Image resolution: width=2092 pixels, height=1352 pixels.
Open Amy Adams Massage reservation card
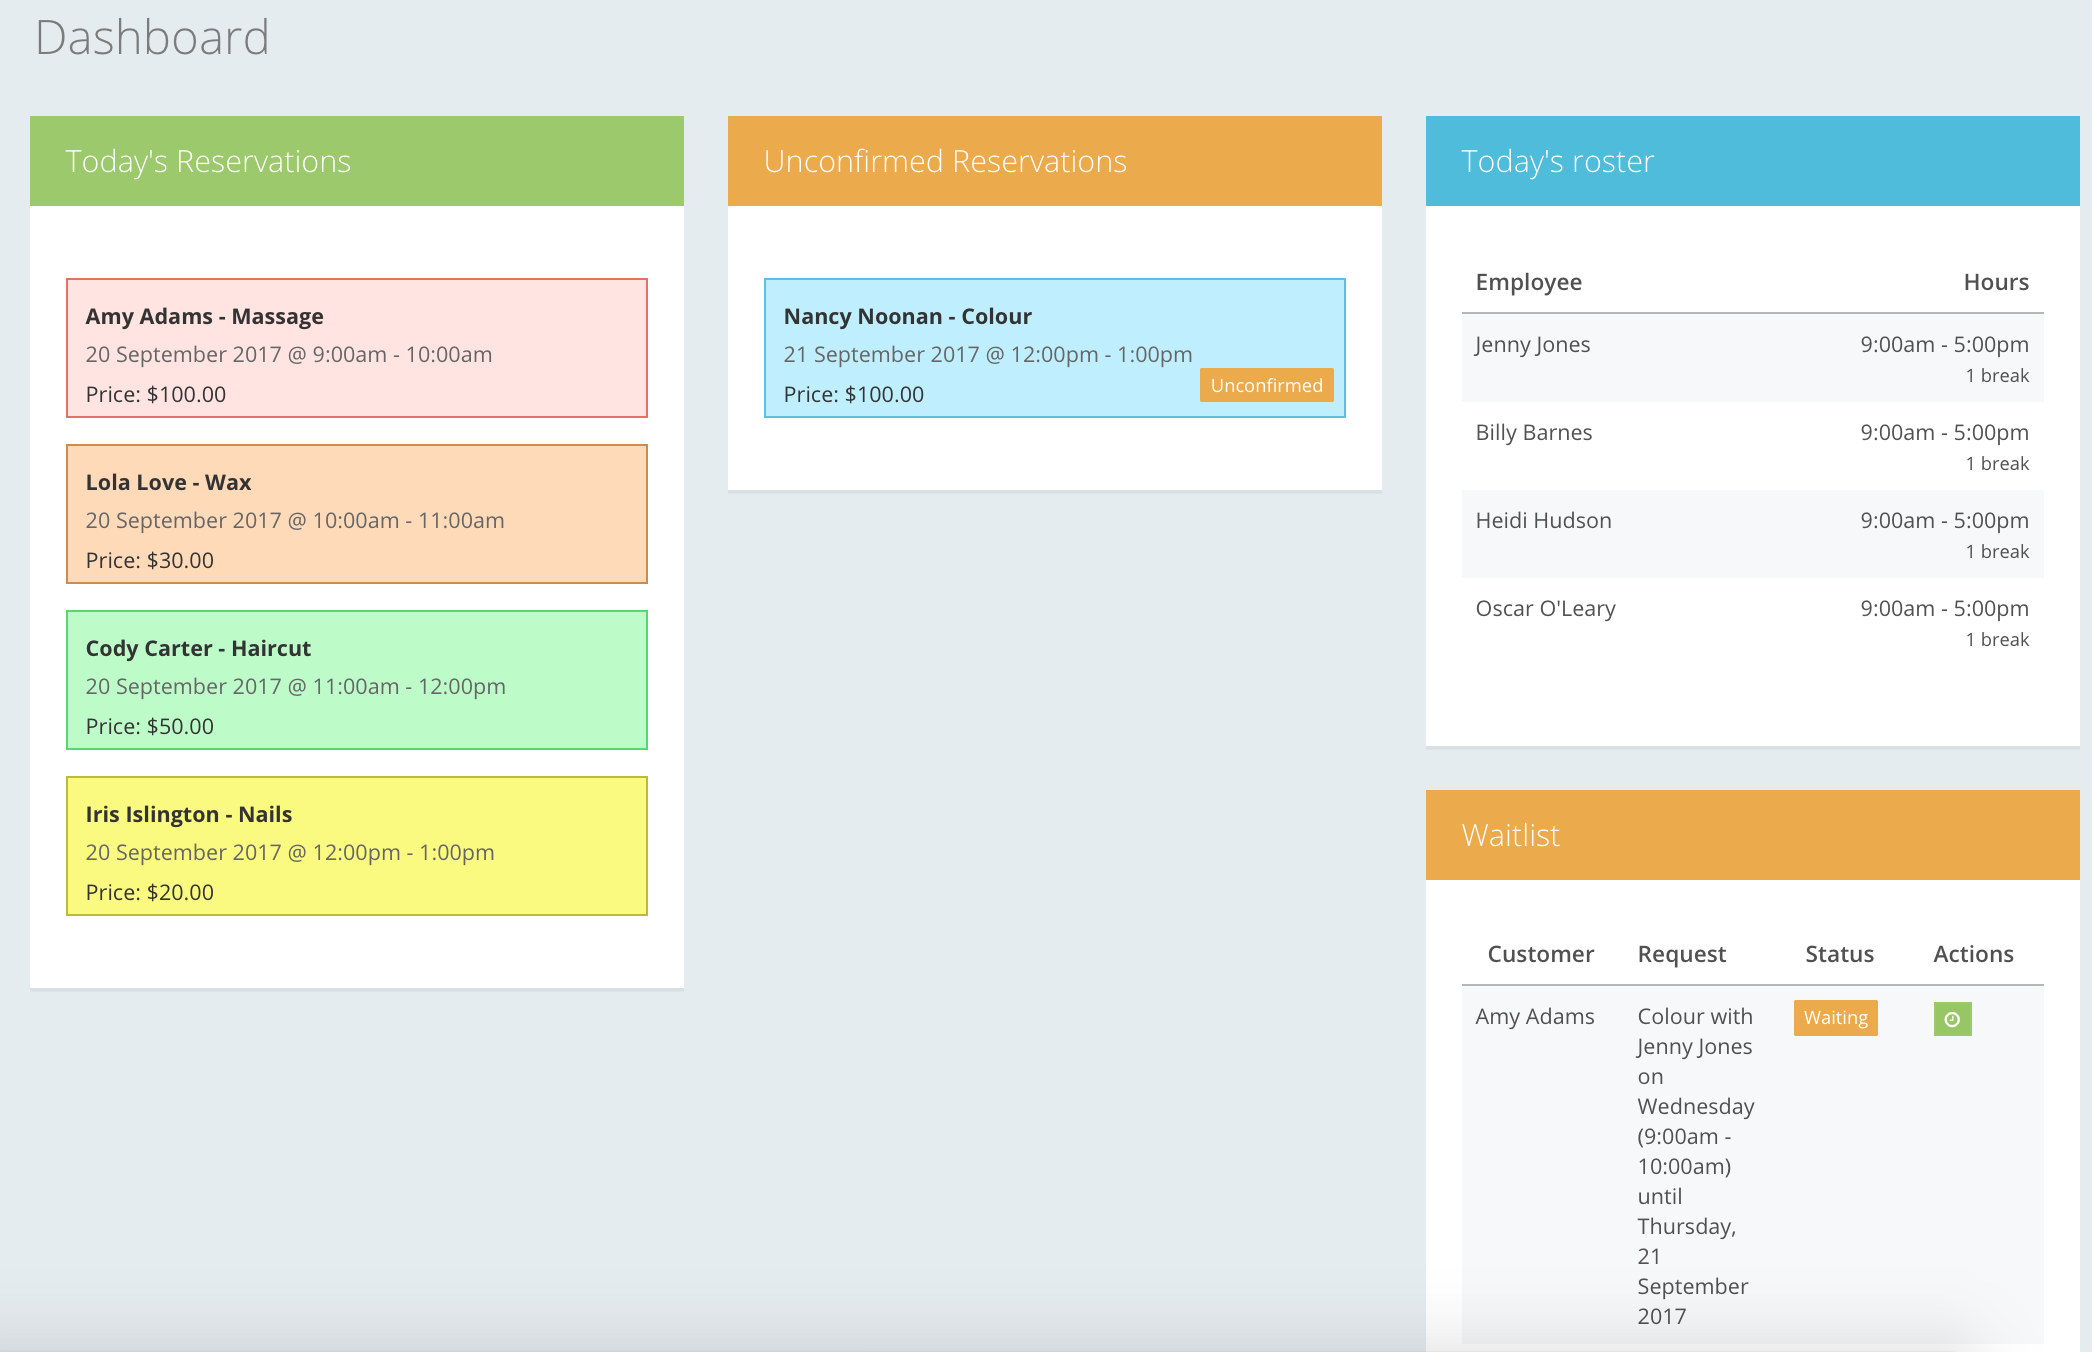(x=357, y=348)
